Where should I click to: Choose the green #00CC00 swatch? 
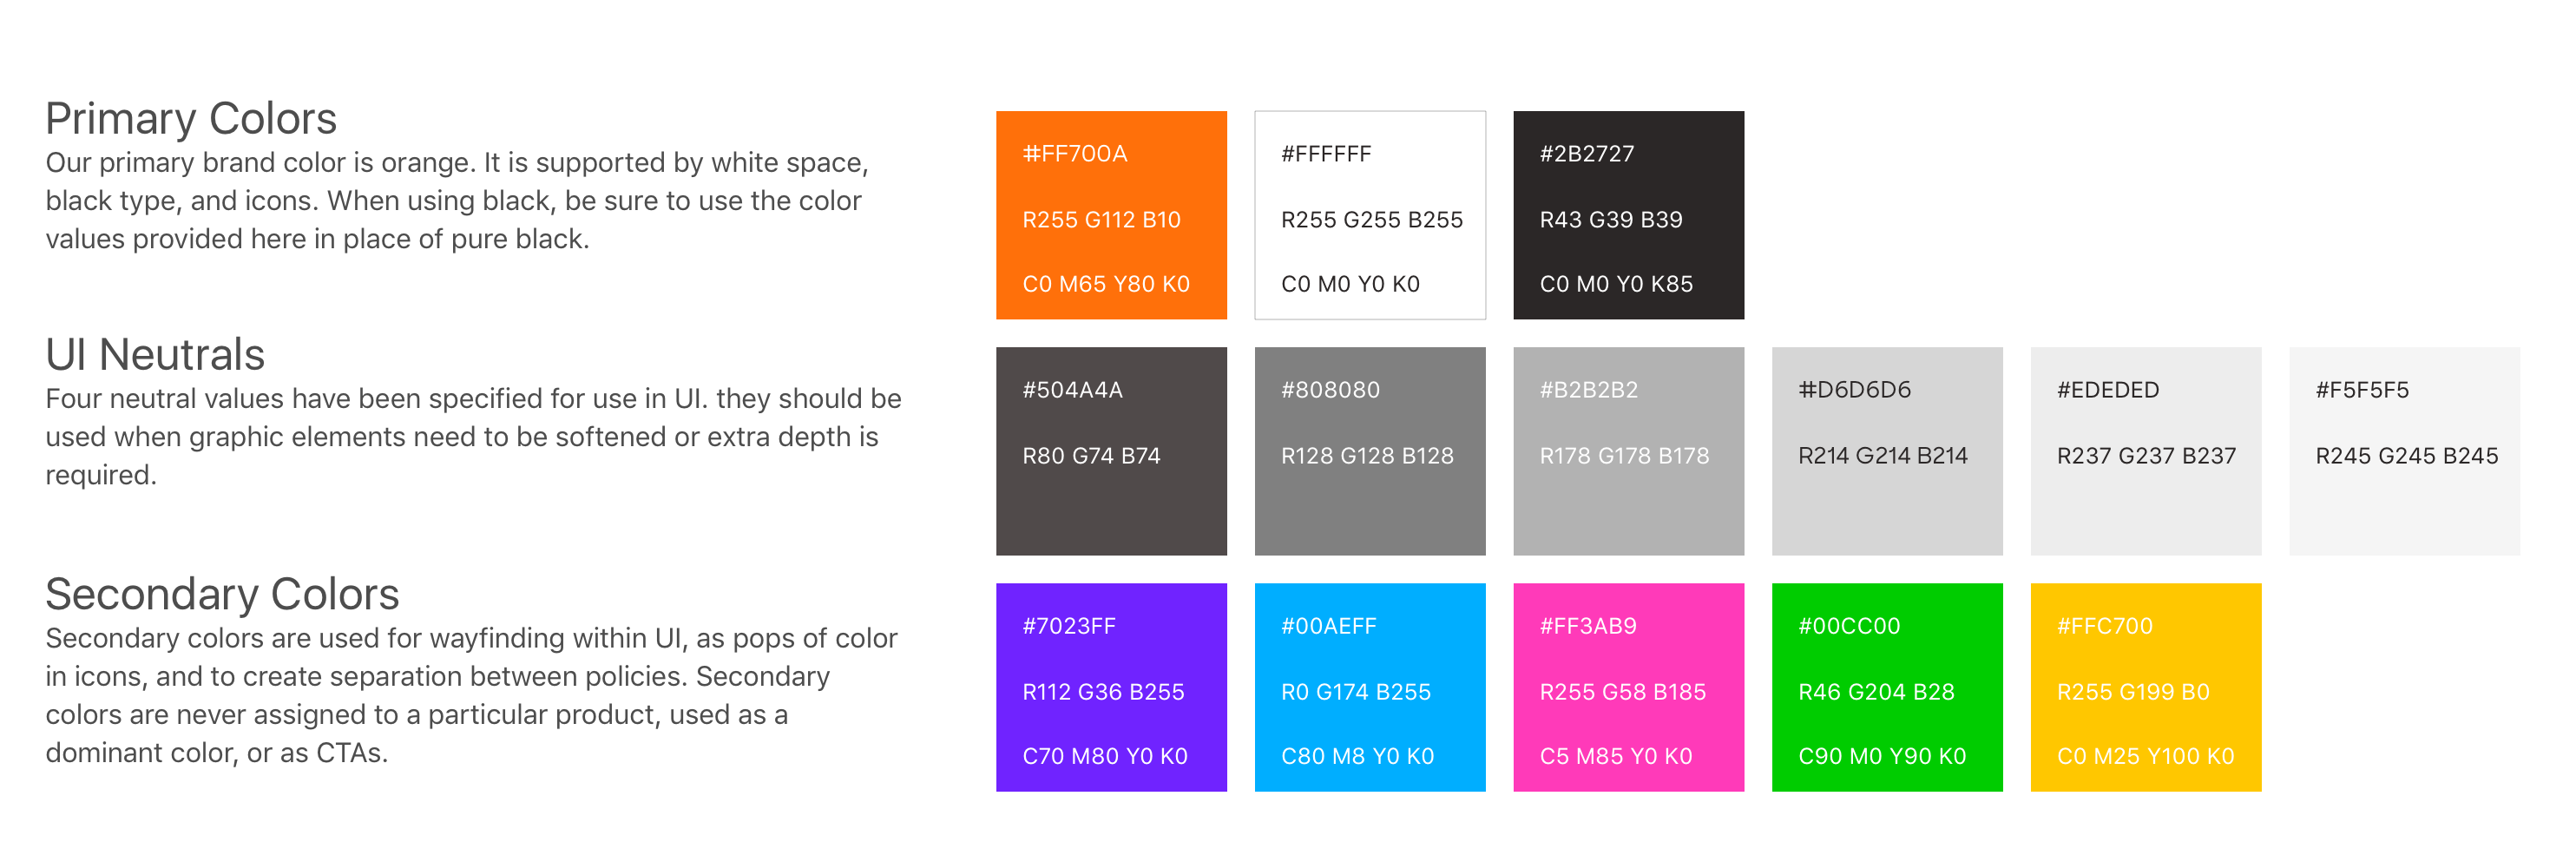tap(1887, 687)
